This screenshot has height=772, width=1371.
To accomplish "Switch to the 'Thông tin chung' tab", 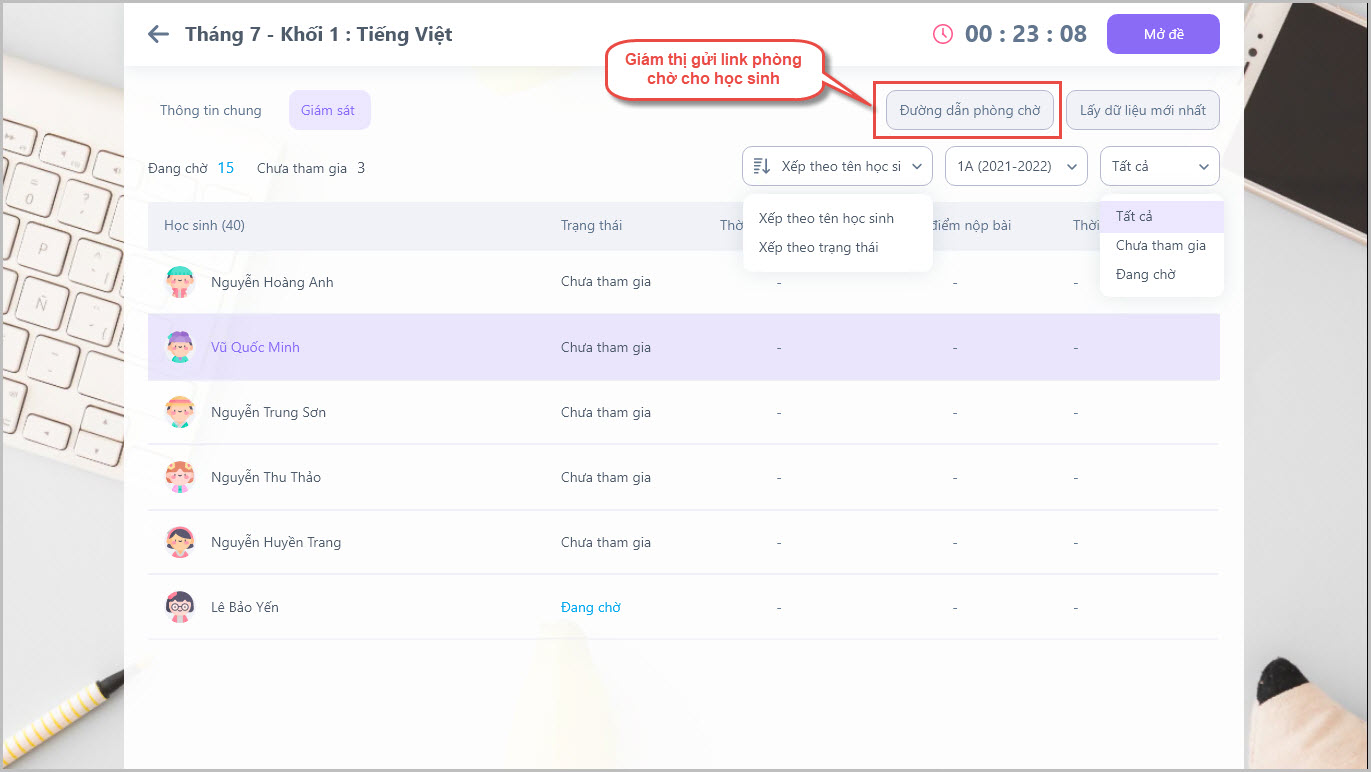I will click(210, 110).
